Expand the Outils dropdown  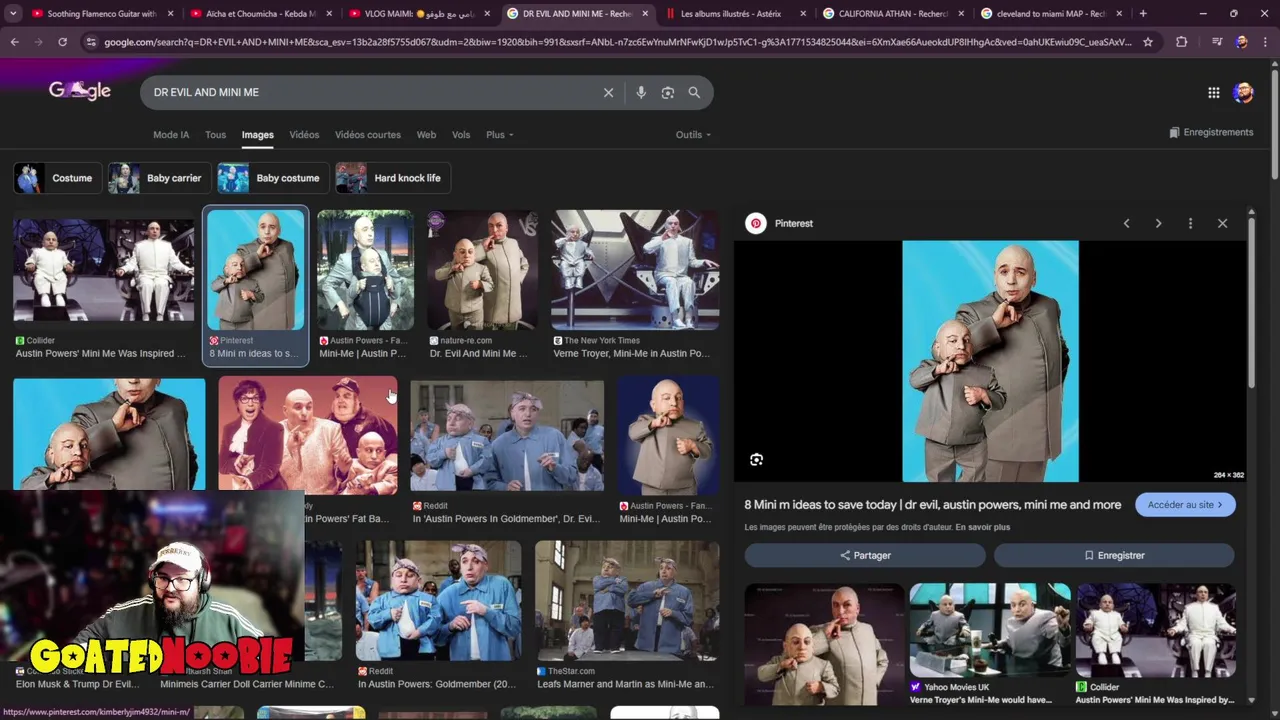click(x=693, y=135)
